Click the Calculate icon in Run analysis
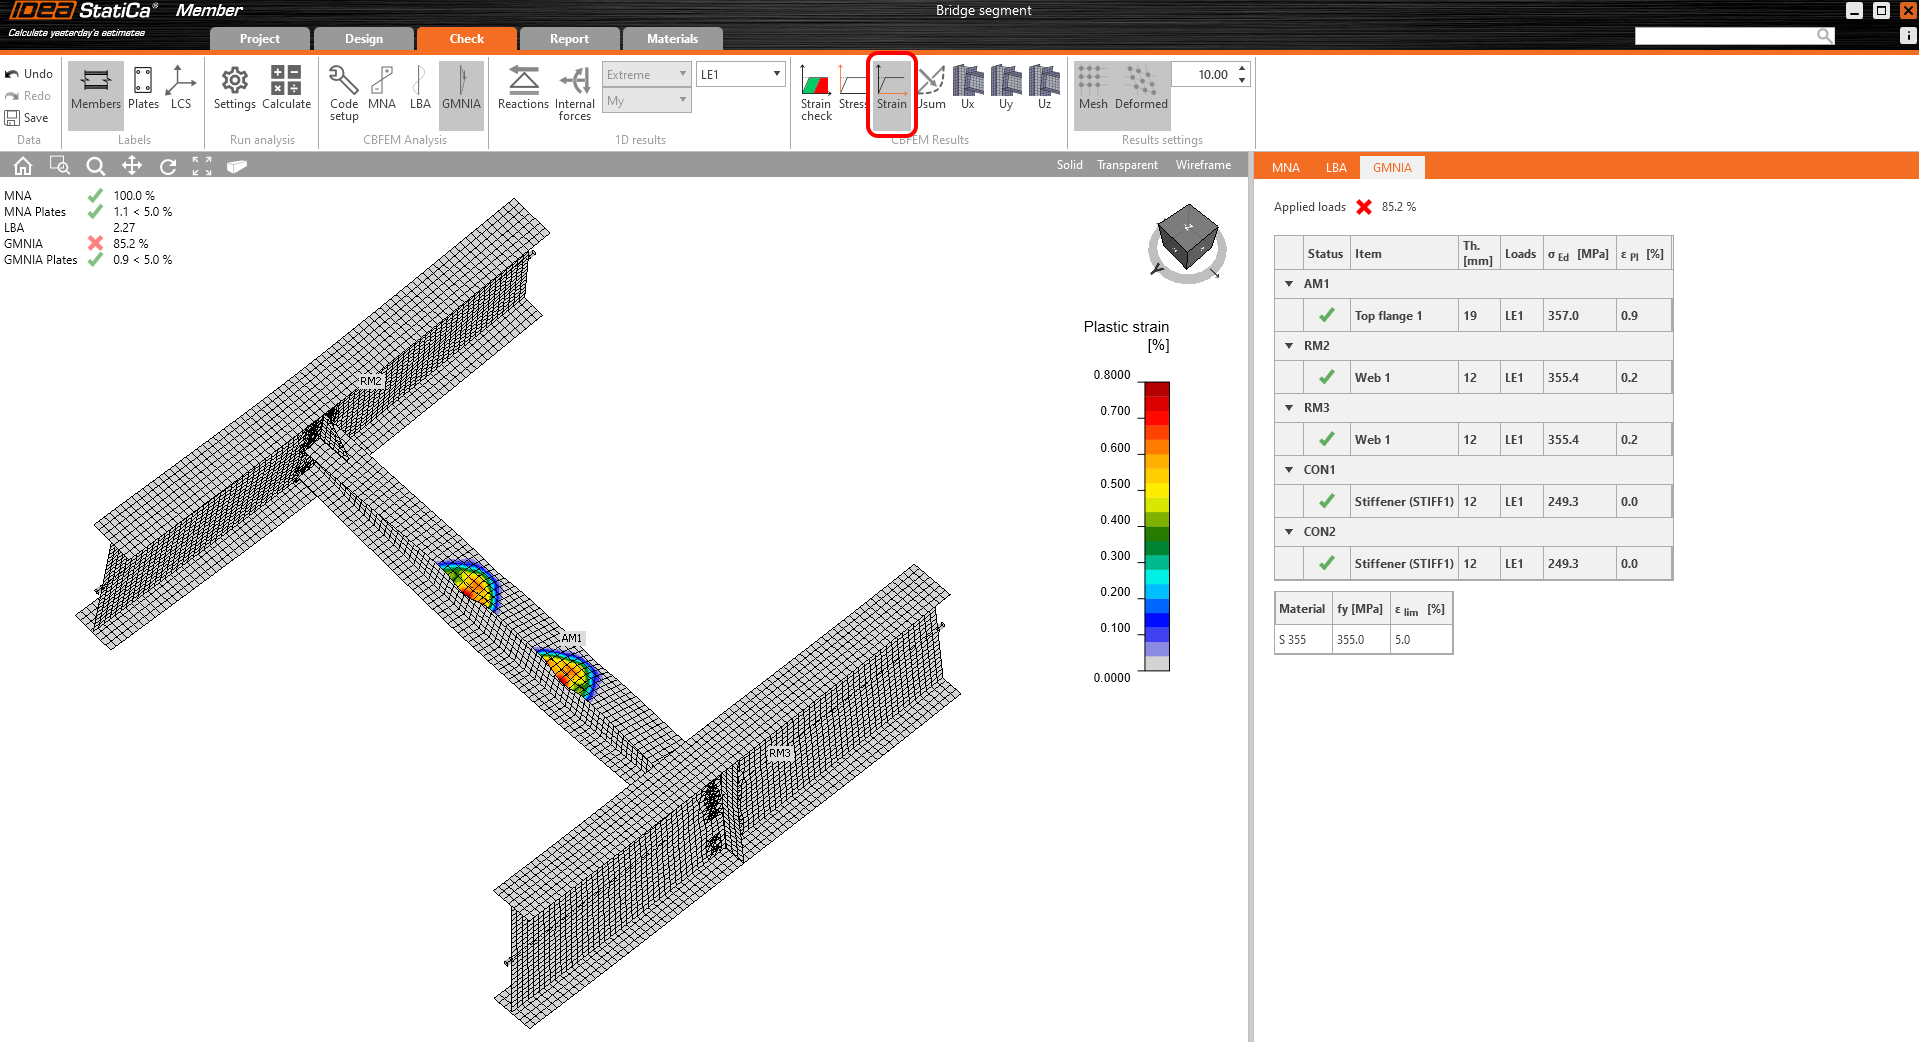1919x1042 pixels. pos(286,88)
